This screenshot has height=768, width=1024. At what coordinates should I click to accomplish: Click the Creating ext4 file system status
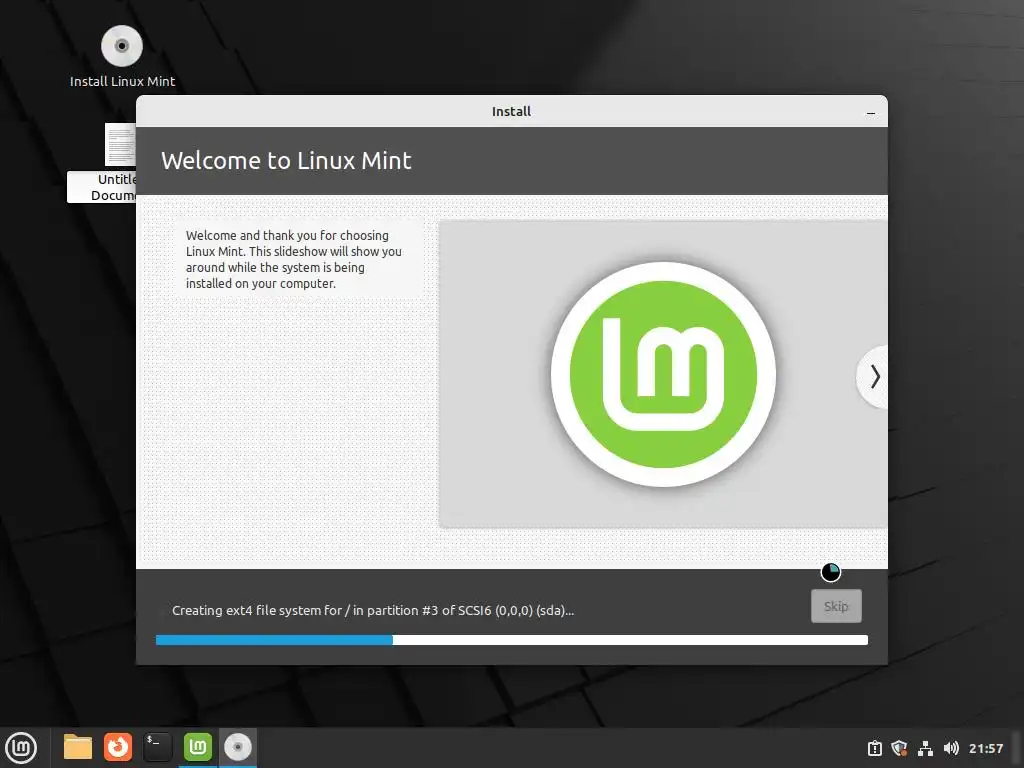(x=373, y=611)
